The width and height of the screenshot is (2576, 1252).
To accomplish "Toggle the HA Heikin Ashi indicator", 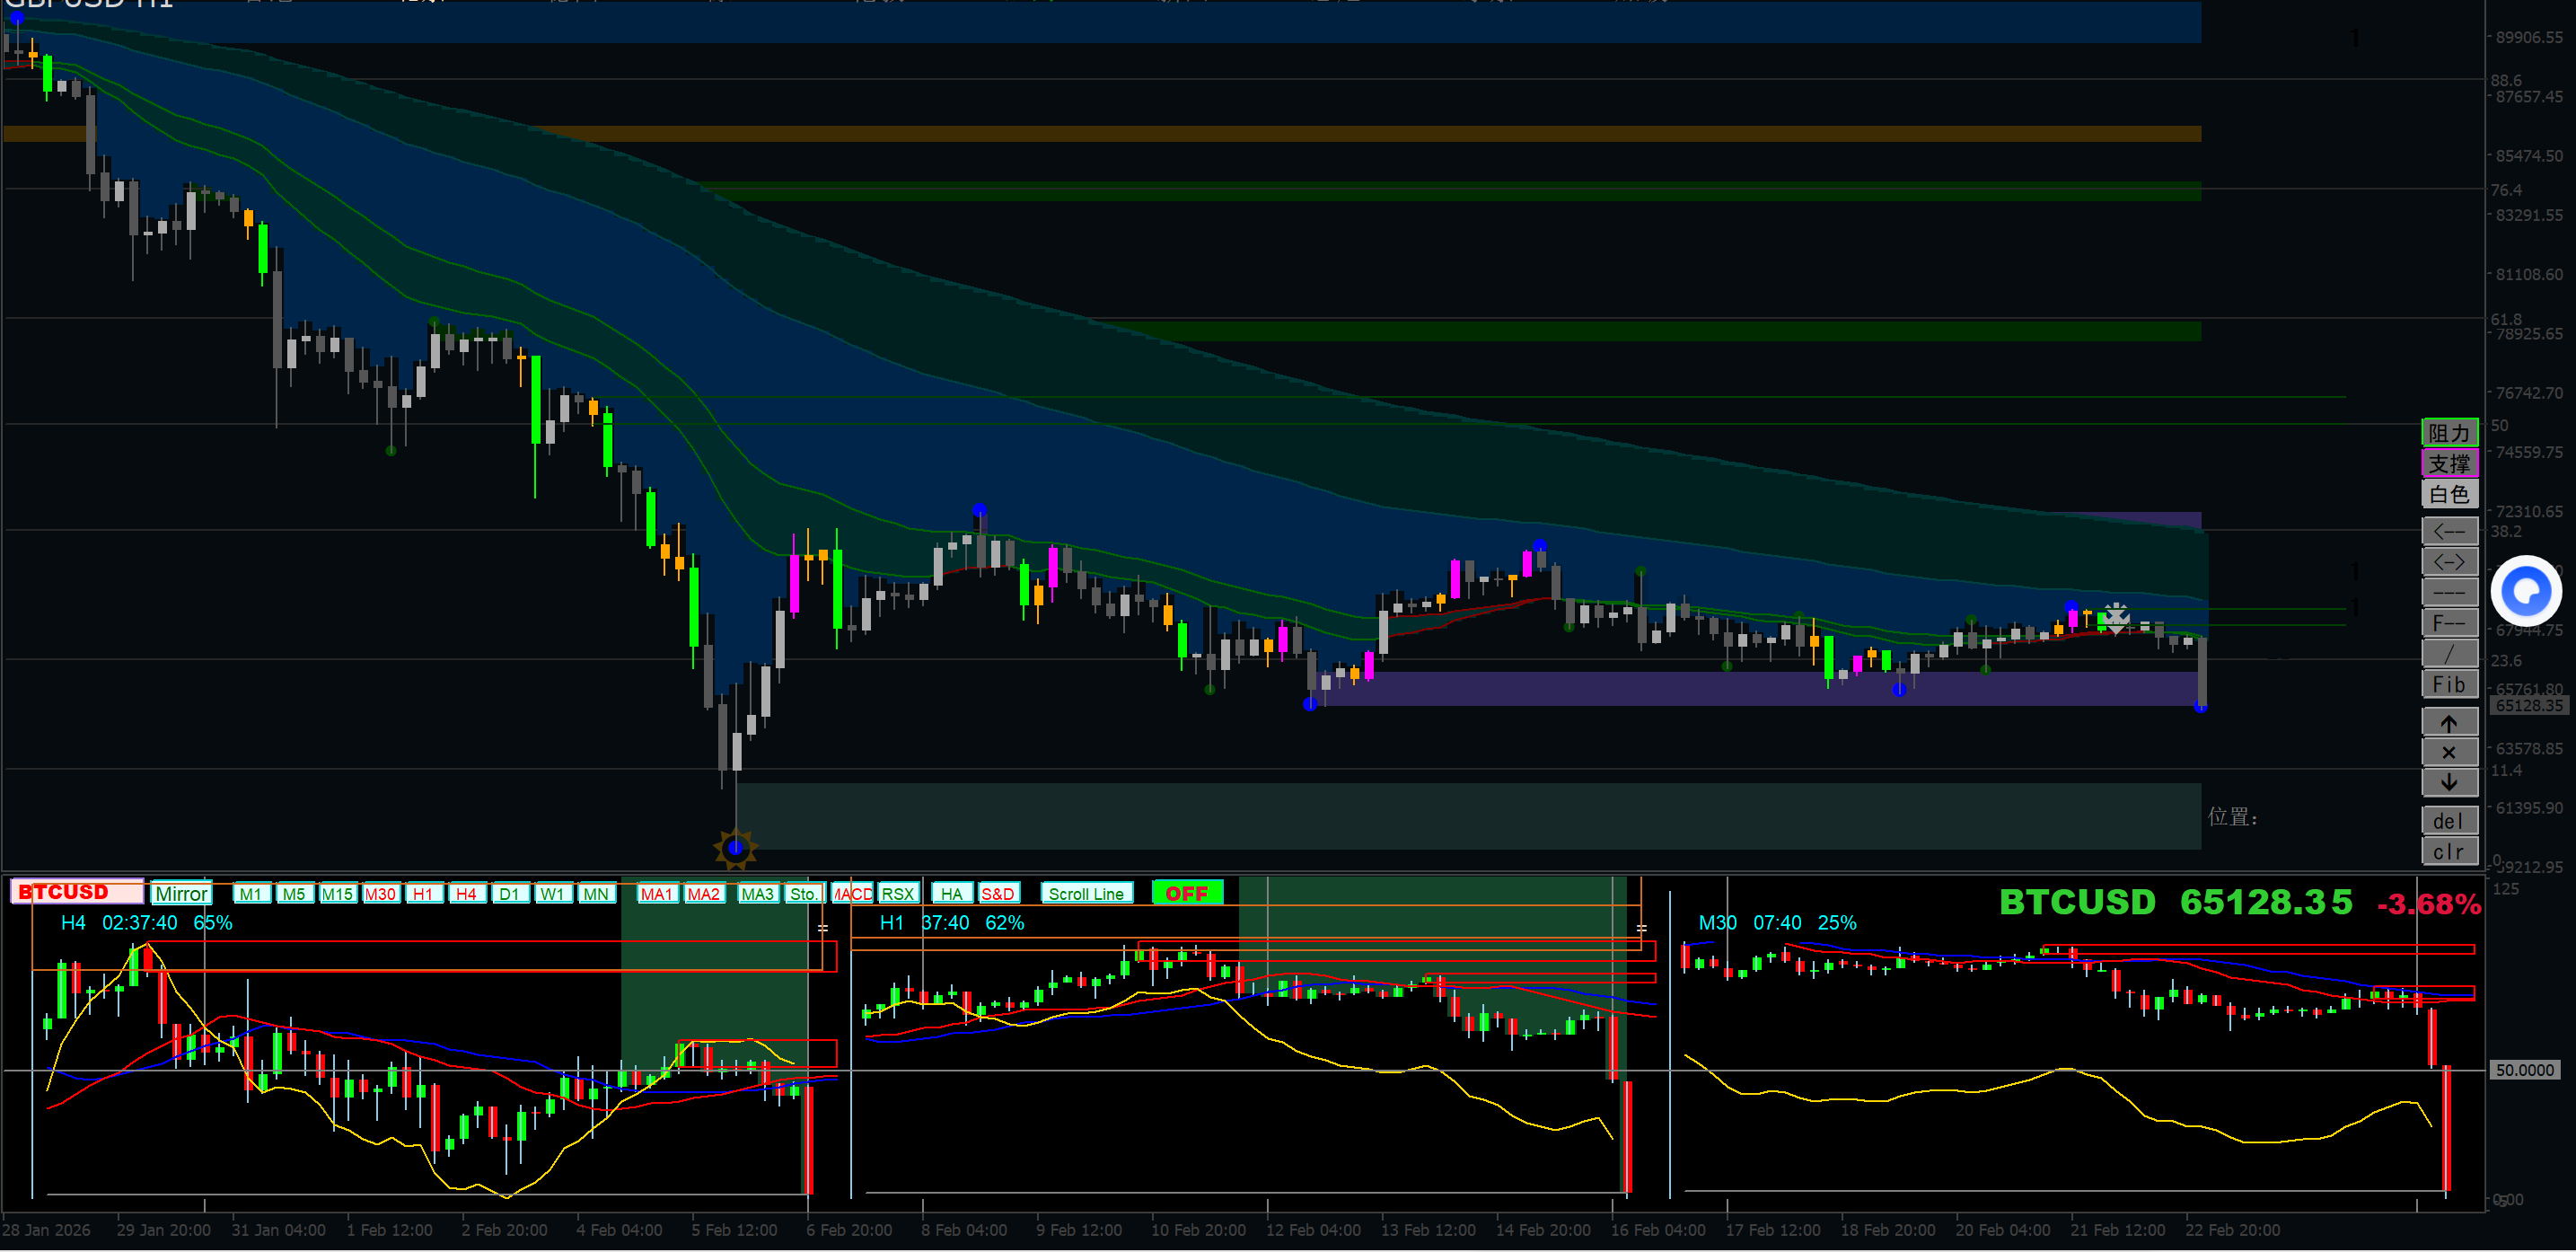I will pos(951,893).
